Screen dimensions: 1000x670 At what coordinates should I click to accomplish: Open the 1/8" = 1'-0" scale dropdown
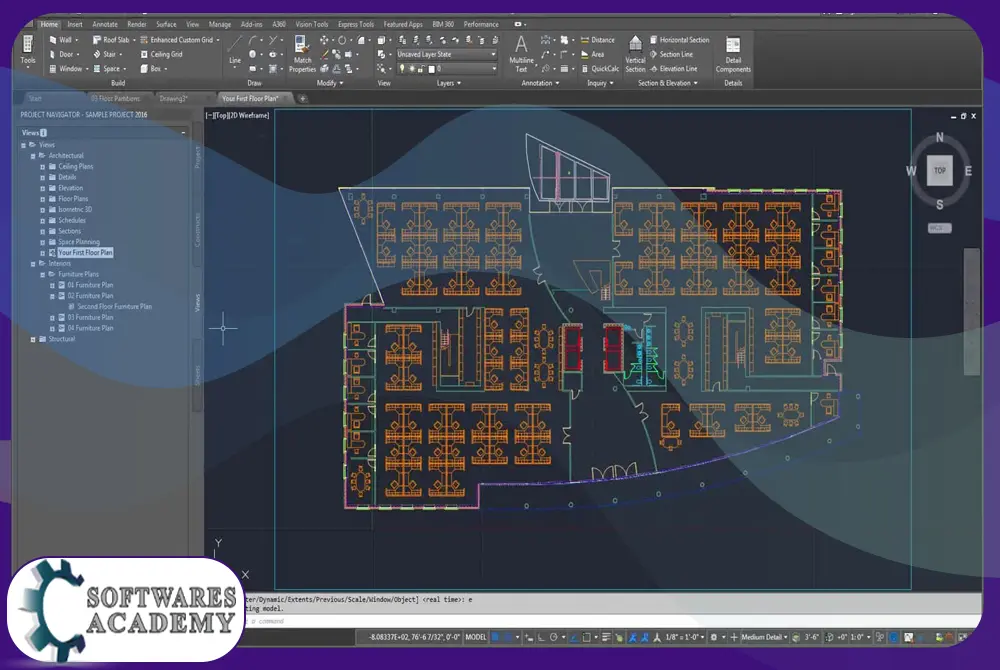tap(684, 637)
